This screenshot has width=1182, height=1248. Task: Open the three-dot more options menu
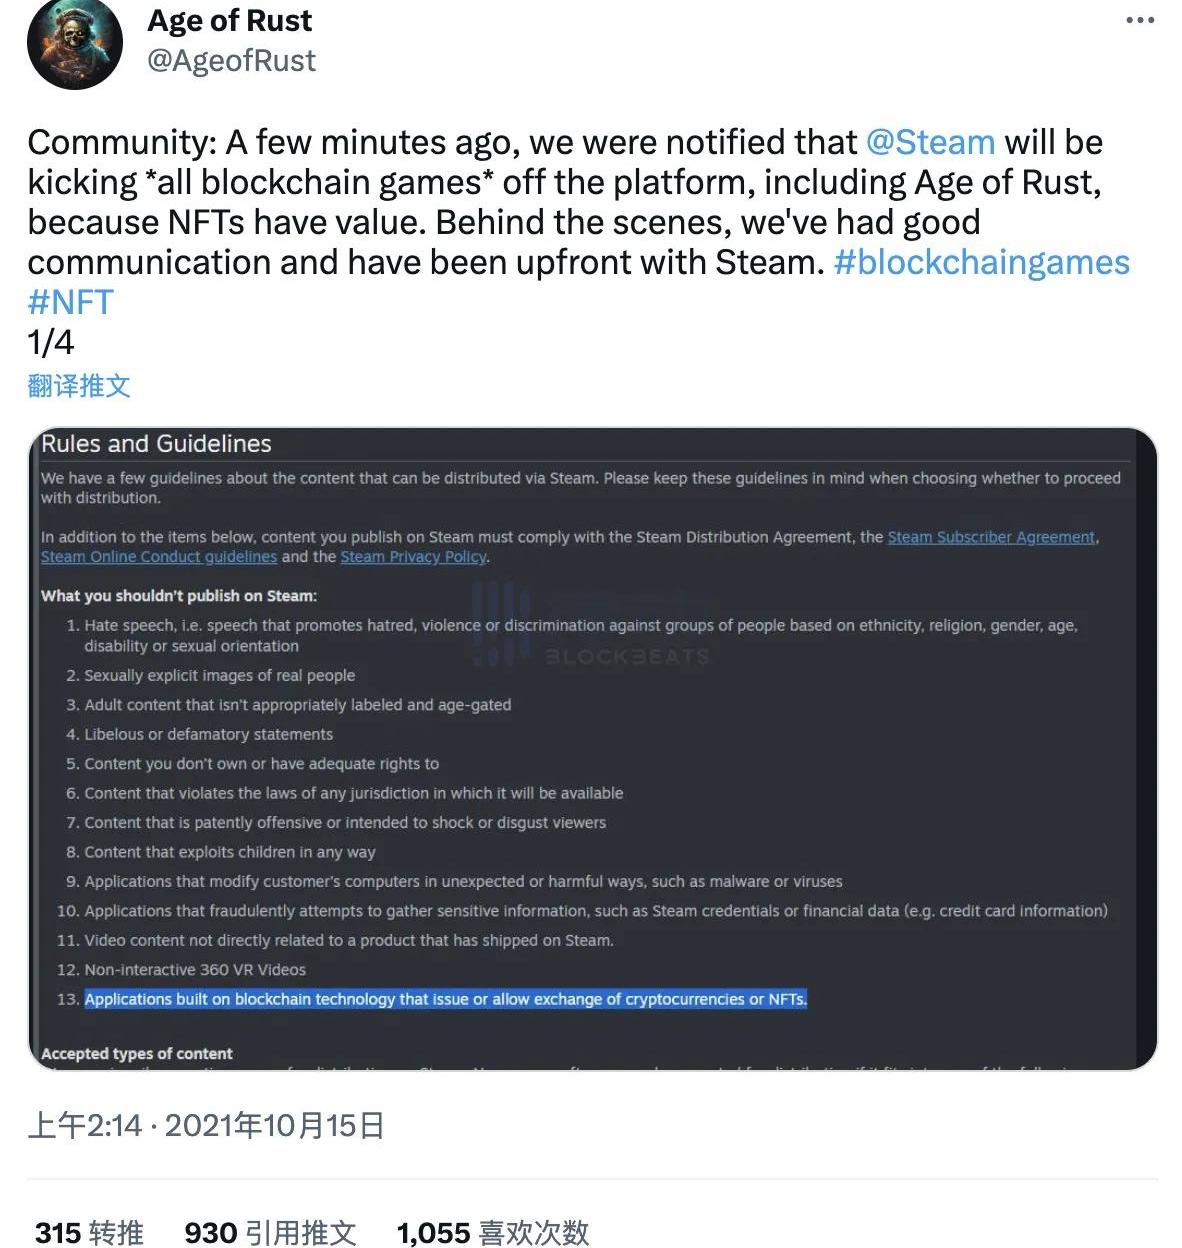[x=1140, y=21]
